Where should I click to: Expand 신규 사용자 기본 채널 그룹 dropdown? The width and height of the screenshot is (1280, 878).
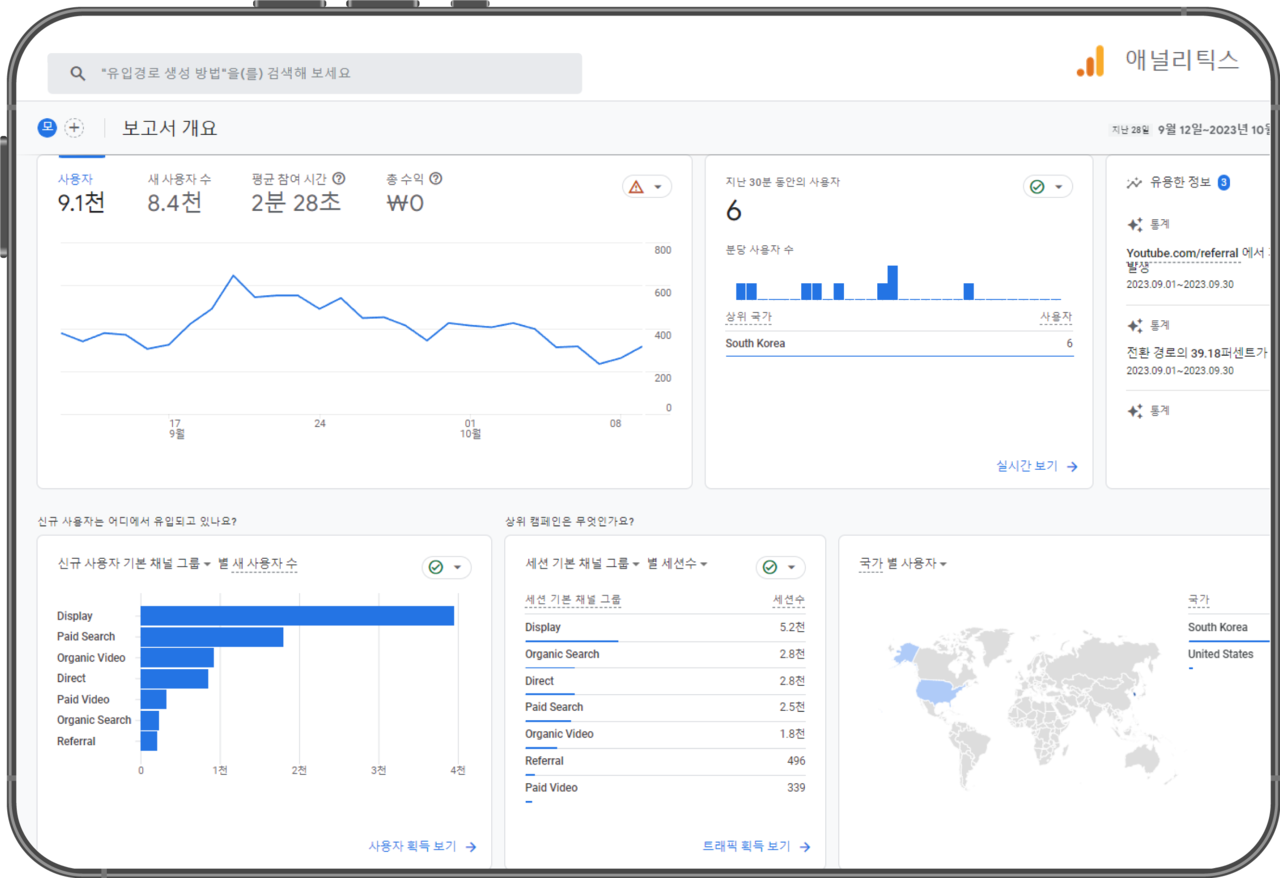207,565
